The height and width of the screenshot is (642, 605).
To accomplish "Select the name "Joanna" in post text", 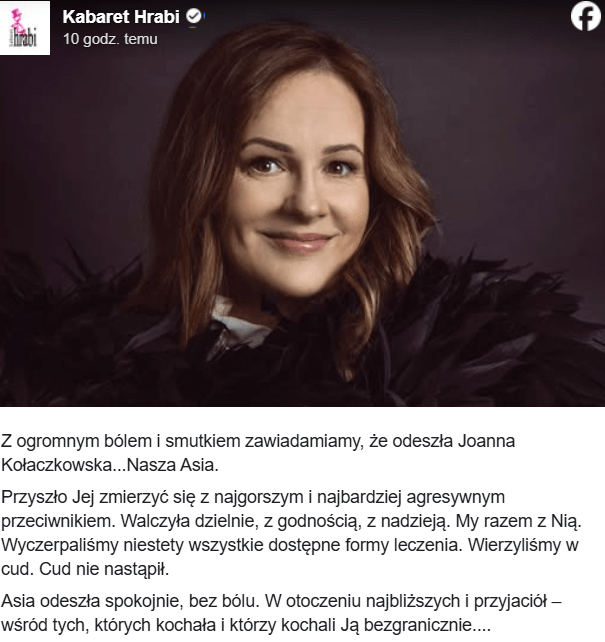I will tap(486, 441).
